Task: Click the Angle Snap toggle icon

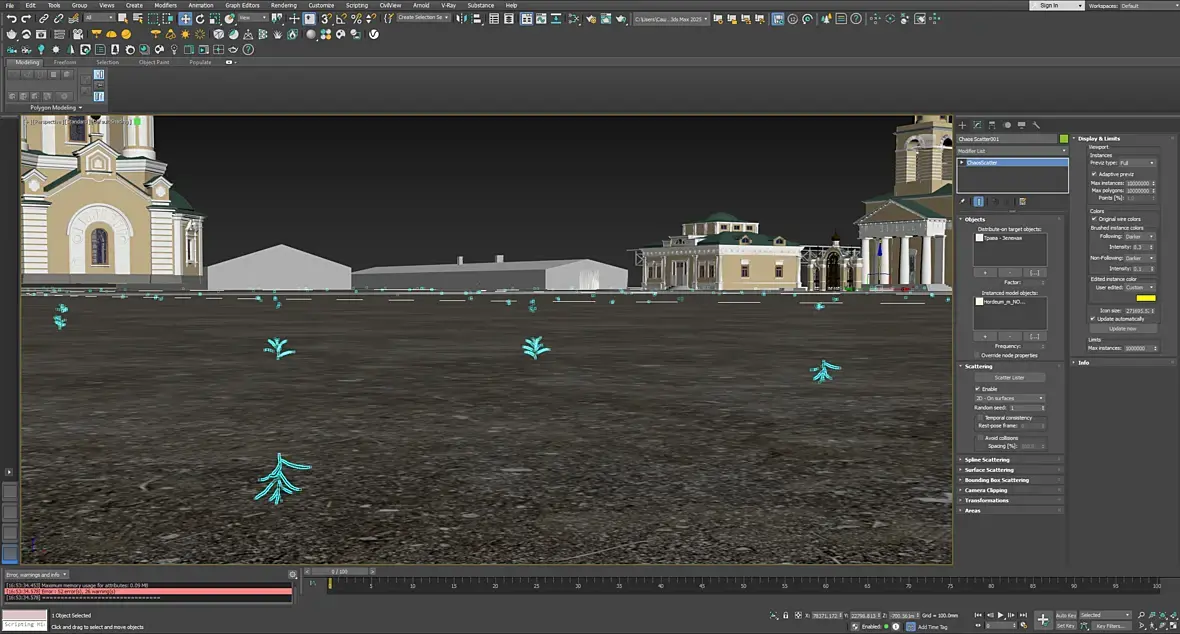Action: pos(340,19)
